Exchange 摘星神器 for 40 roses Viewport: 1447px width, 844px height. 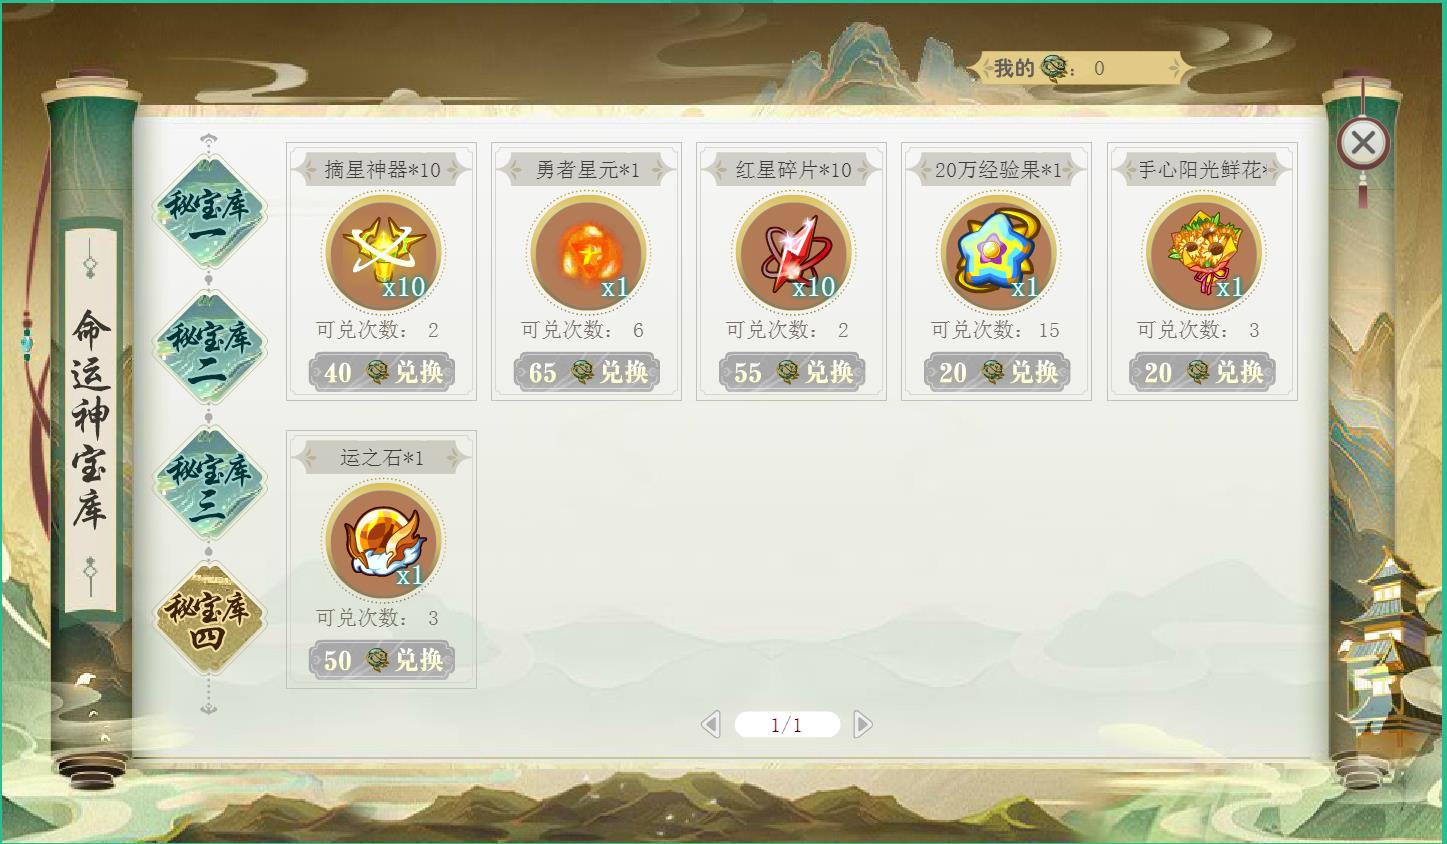coord(383,373)
